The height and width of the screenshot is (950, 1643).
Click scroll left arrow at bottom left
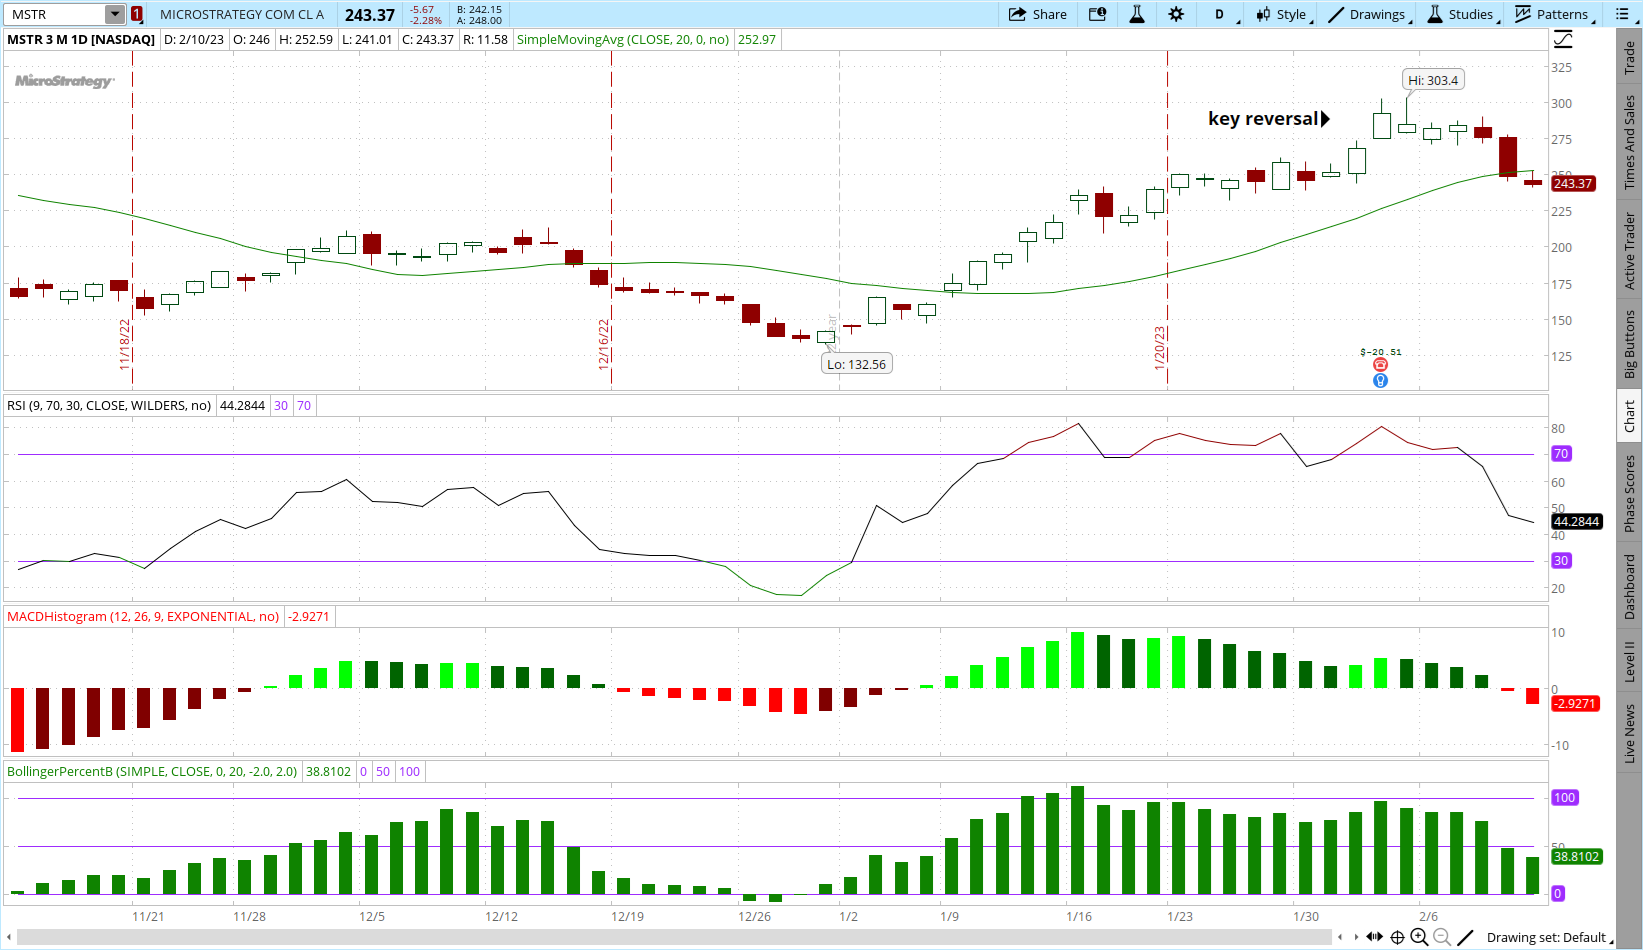coord(10,937)
